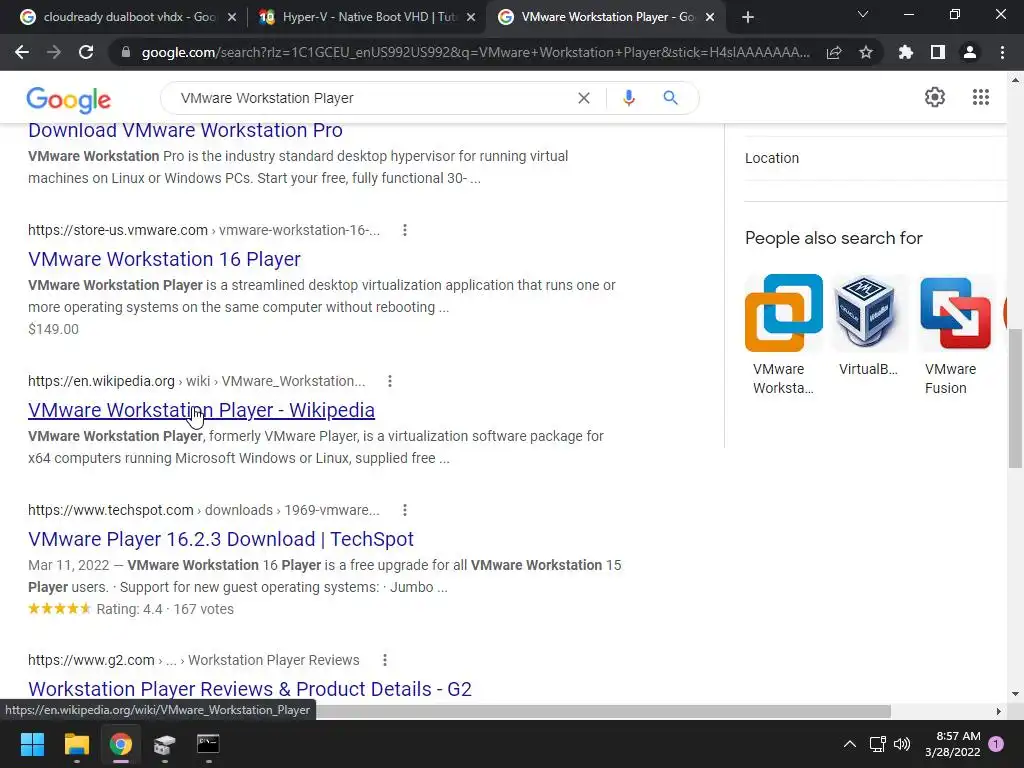The height and width of the screenshot is (768, 1024).
Task: Click the address bar URL
Action: click(x=475, y=52)
